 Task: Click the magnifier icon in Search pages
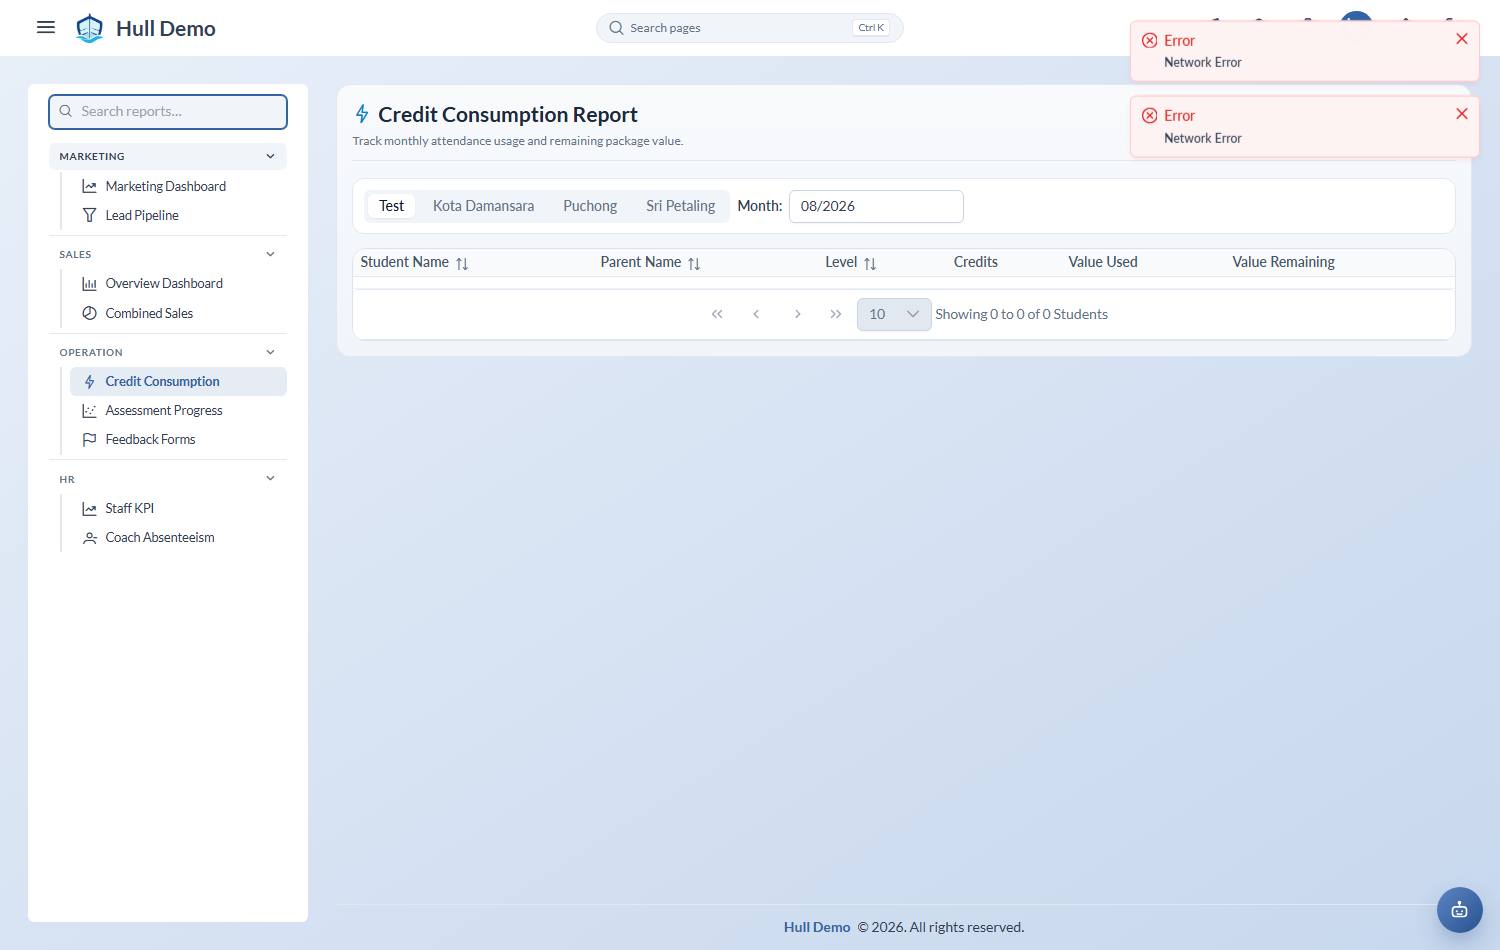click(616, 28)
